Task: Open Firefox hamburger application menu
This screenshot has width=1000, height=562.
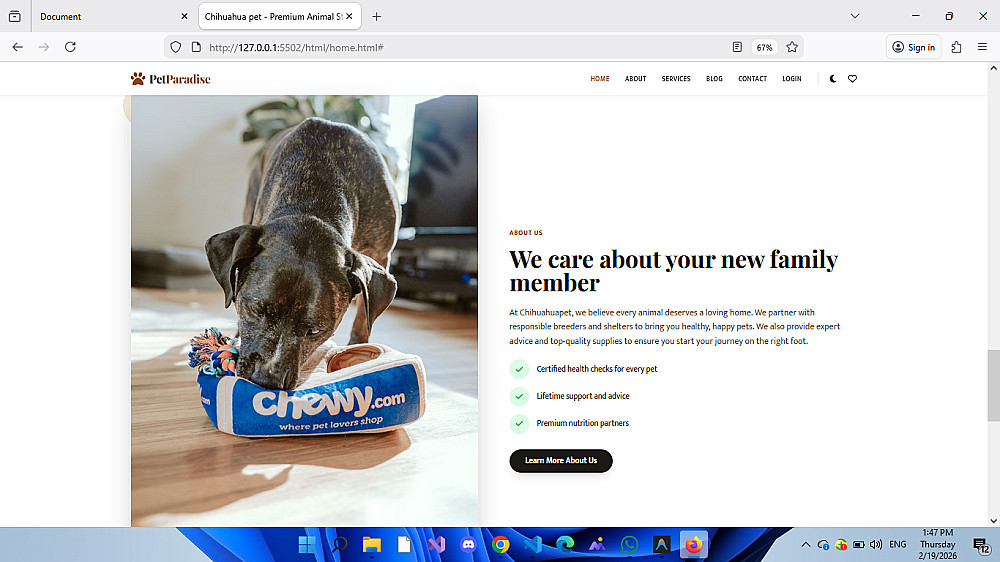Action: (982, 47)
